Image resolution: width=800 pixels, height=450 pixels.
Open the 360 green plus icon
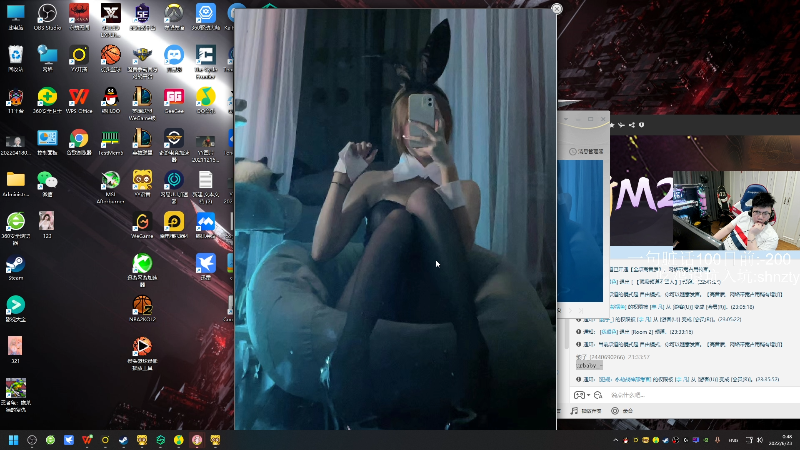(47, 100)
